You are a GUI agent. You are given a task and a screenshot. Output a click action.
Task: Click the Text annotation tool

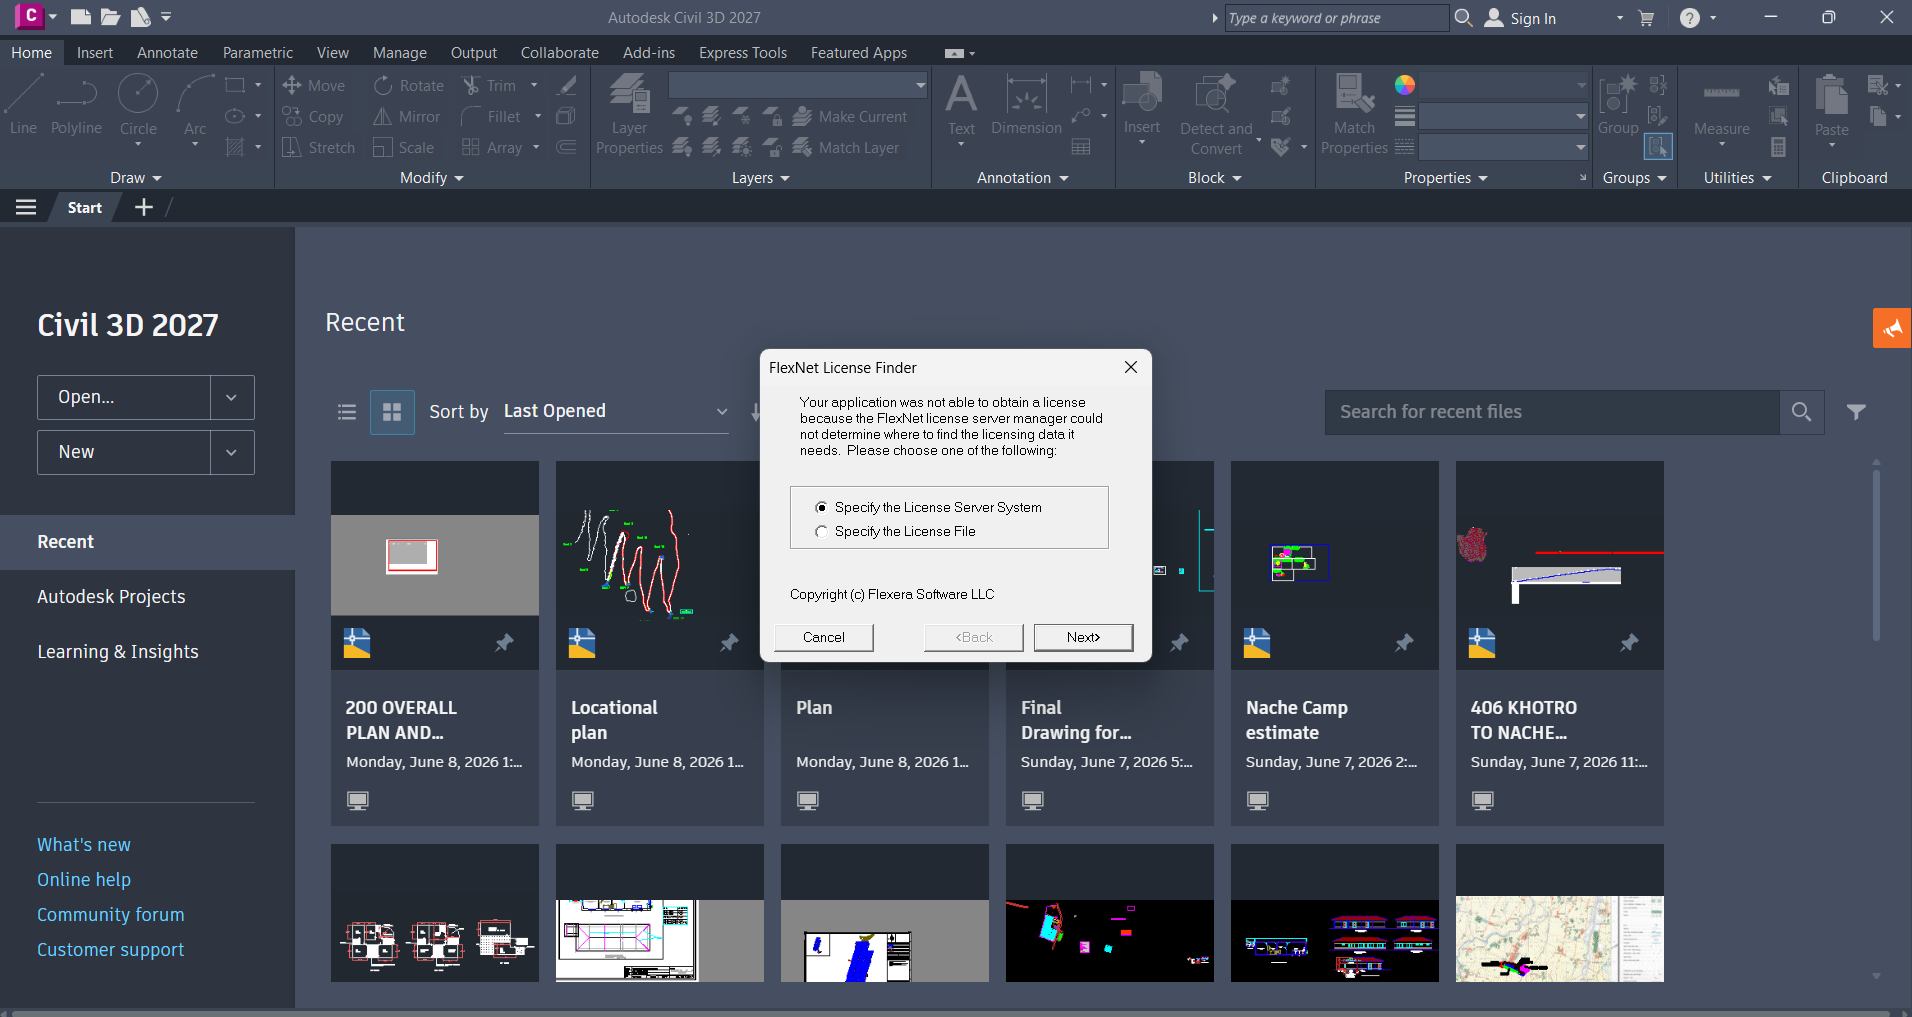(x=961, y=105)
